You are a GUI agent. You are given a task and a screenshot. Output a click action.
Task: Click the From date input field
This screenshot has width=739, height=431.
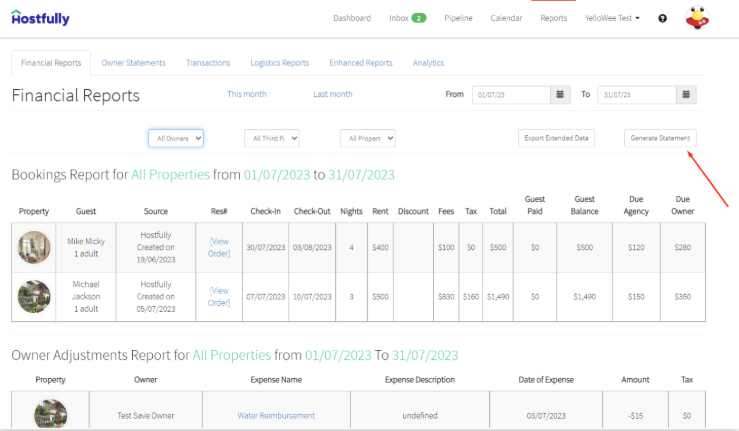click(511, 94)
